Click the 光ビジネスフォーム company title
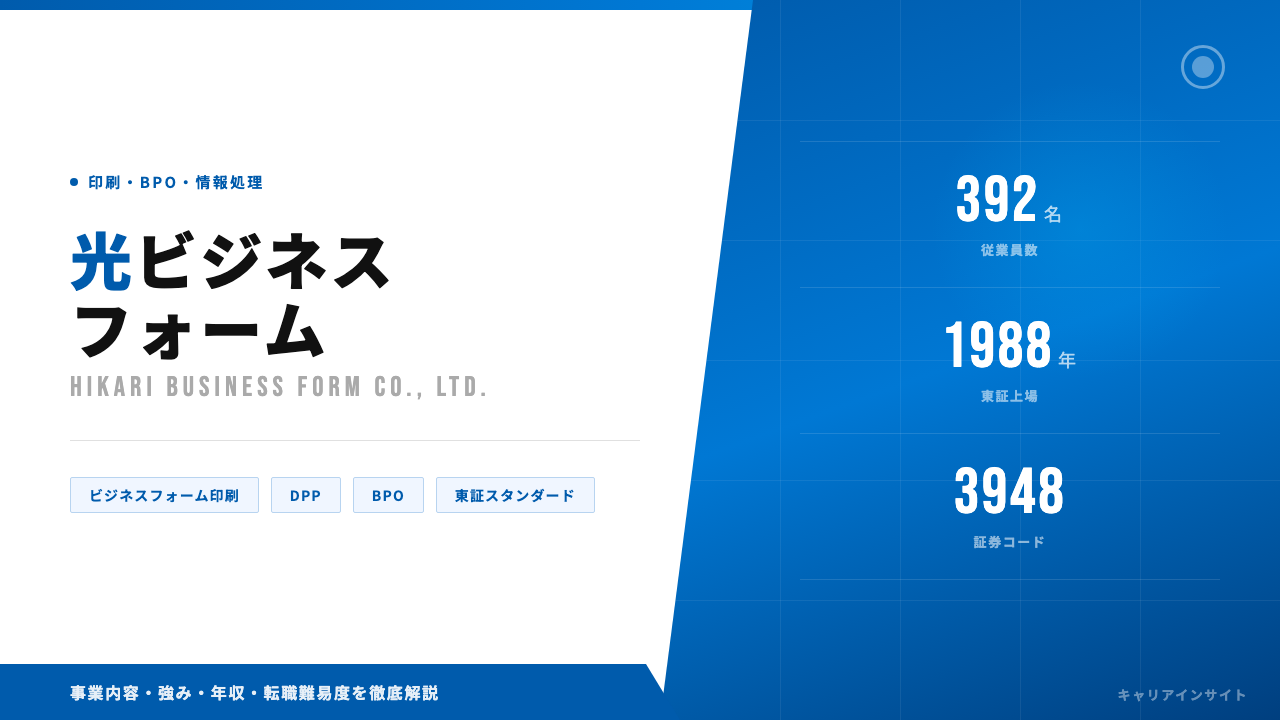 232,296
